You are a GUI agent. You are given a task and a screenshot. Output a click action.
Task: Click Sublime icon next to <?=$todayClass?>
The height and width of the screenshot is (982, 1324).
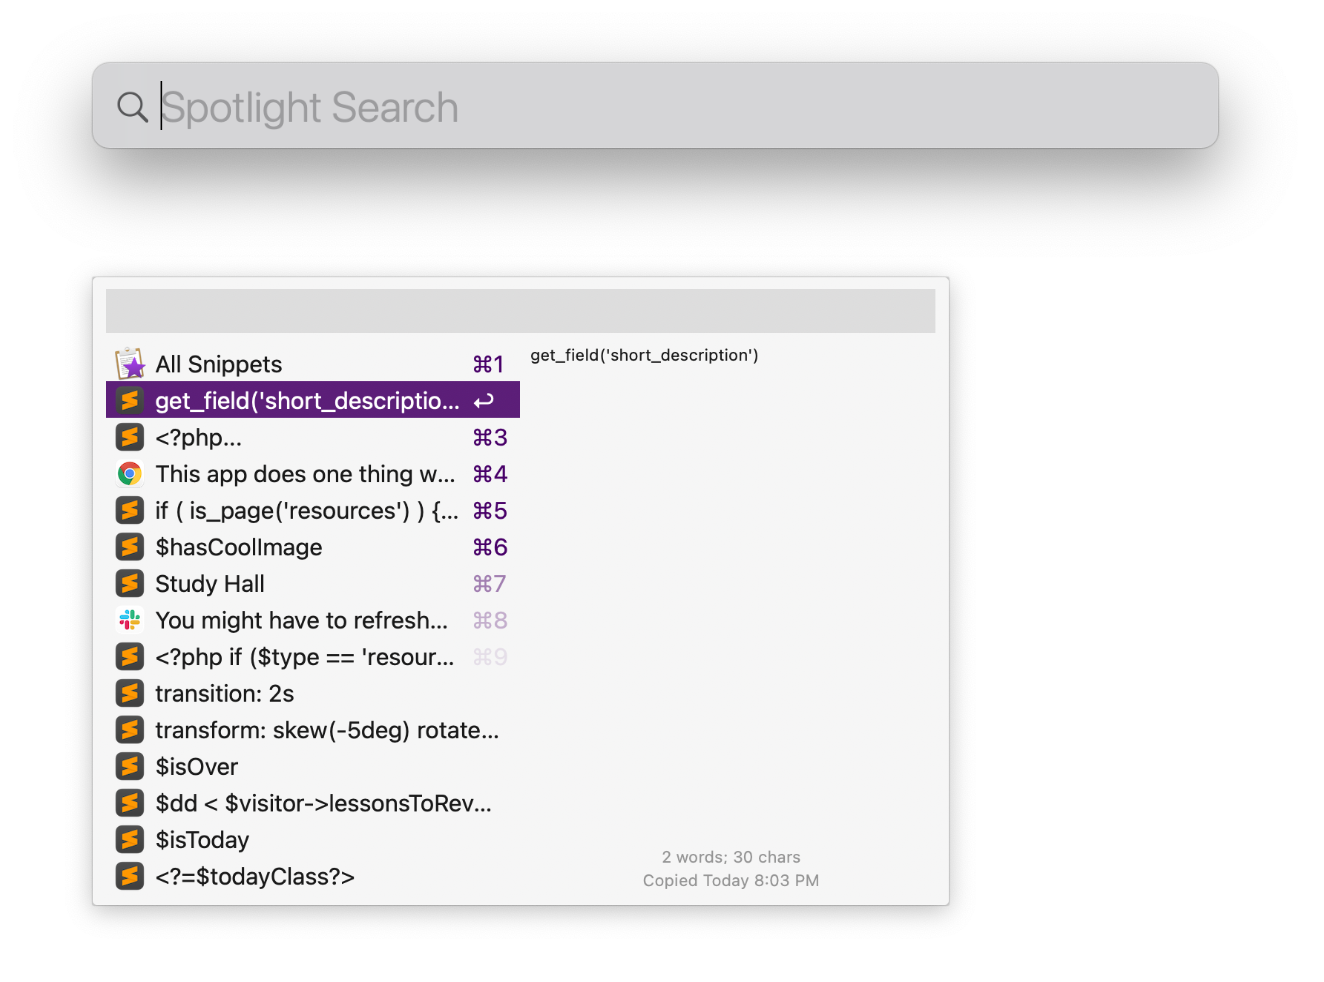130,876
